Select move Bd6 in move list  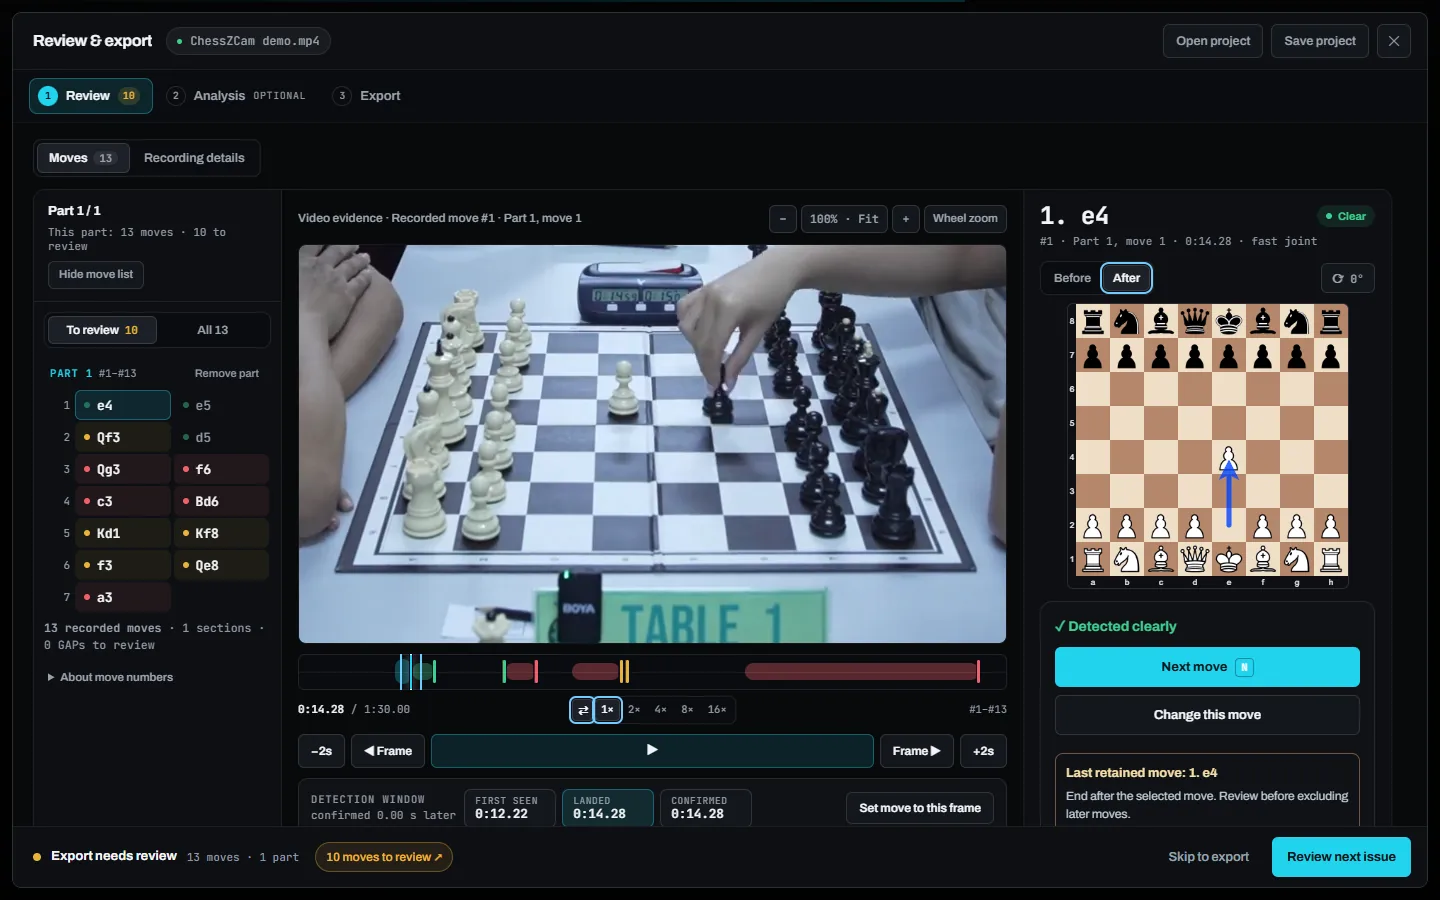221,502
